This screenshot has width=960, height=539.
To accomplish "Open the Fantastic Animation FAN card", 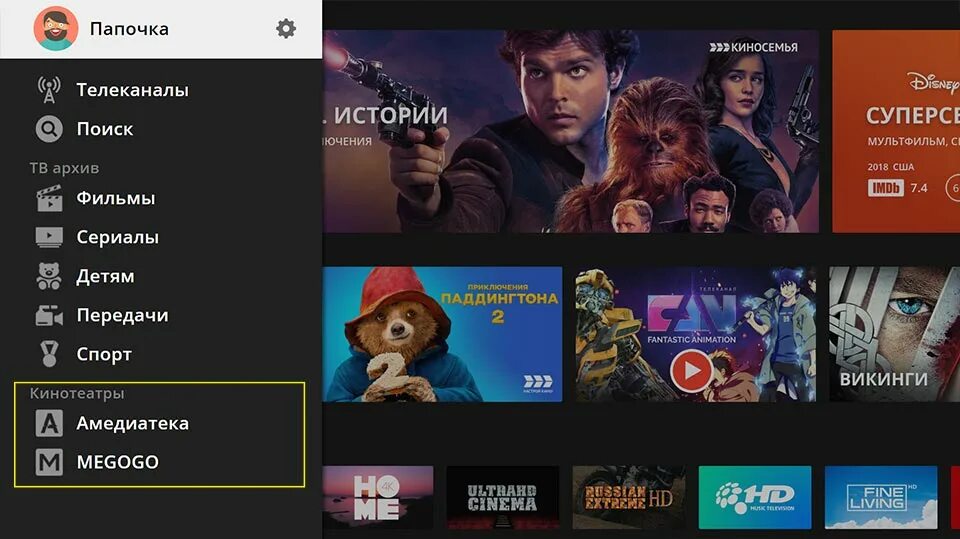I will [x=696, y=334].
